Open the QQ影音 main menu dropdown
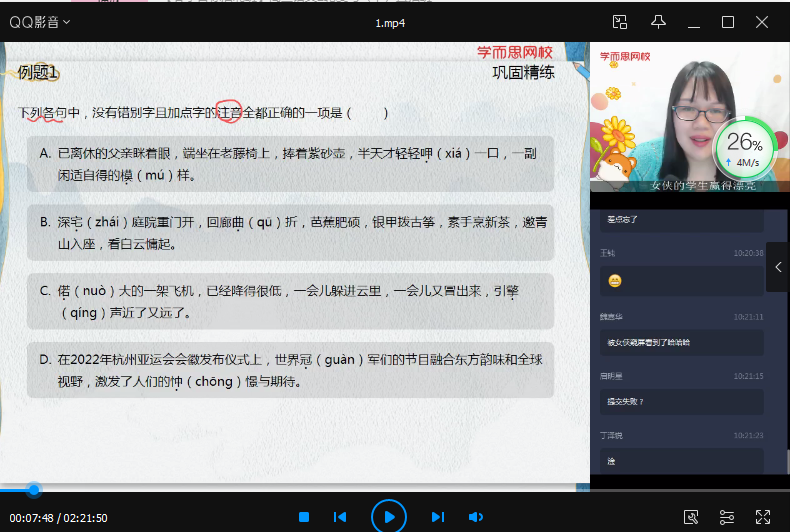 40,22
